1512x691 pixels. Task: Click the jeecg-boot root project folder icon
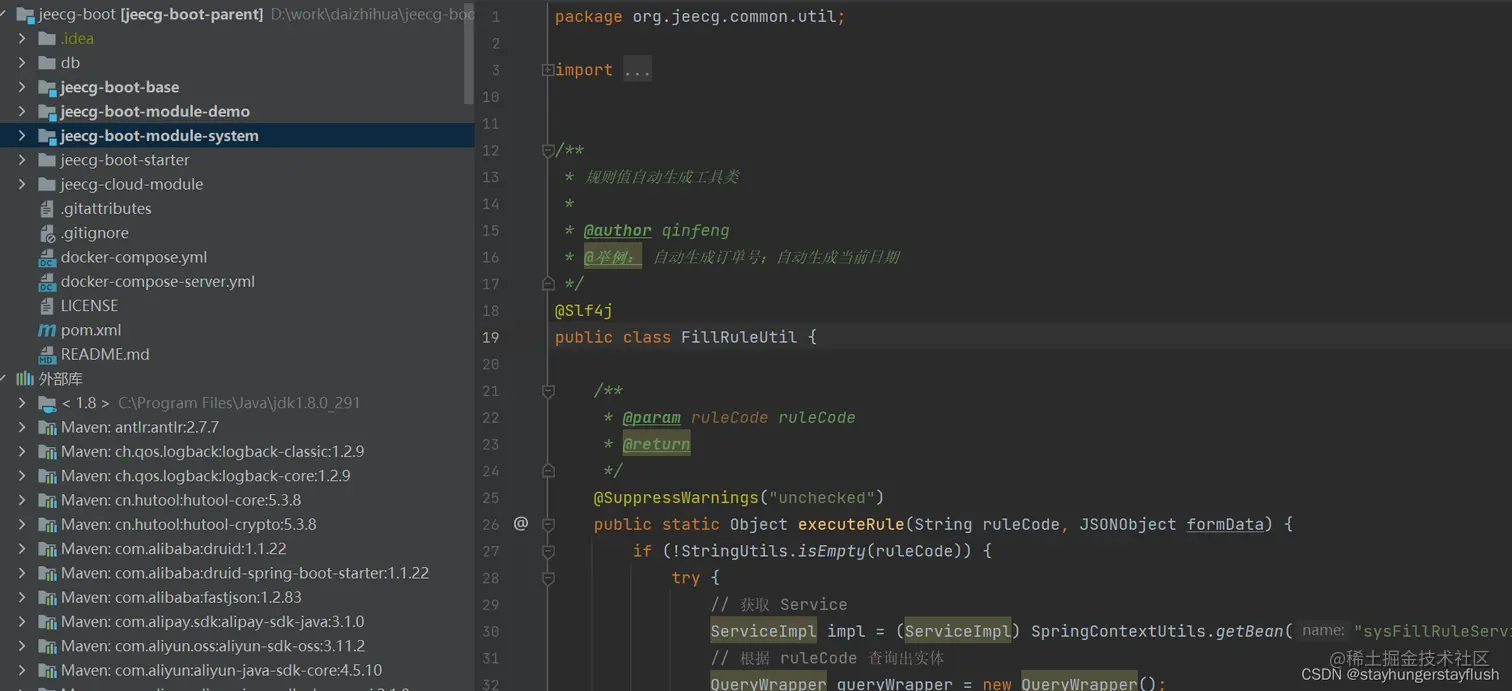26,14
